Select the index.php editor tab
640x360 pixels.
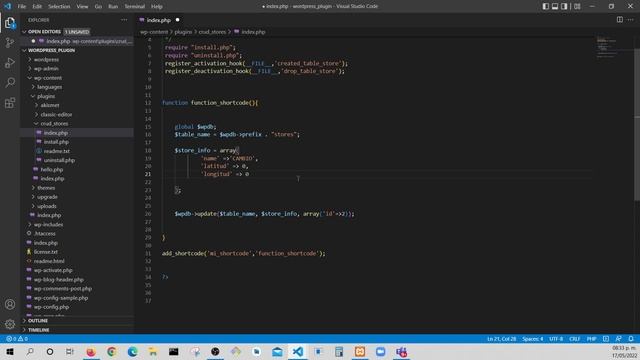[159, 20]
